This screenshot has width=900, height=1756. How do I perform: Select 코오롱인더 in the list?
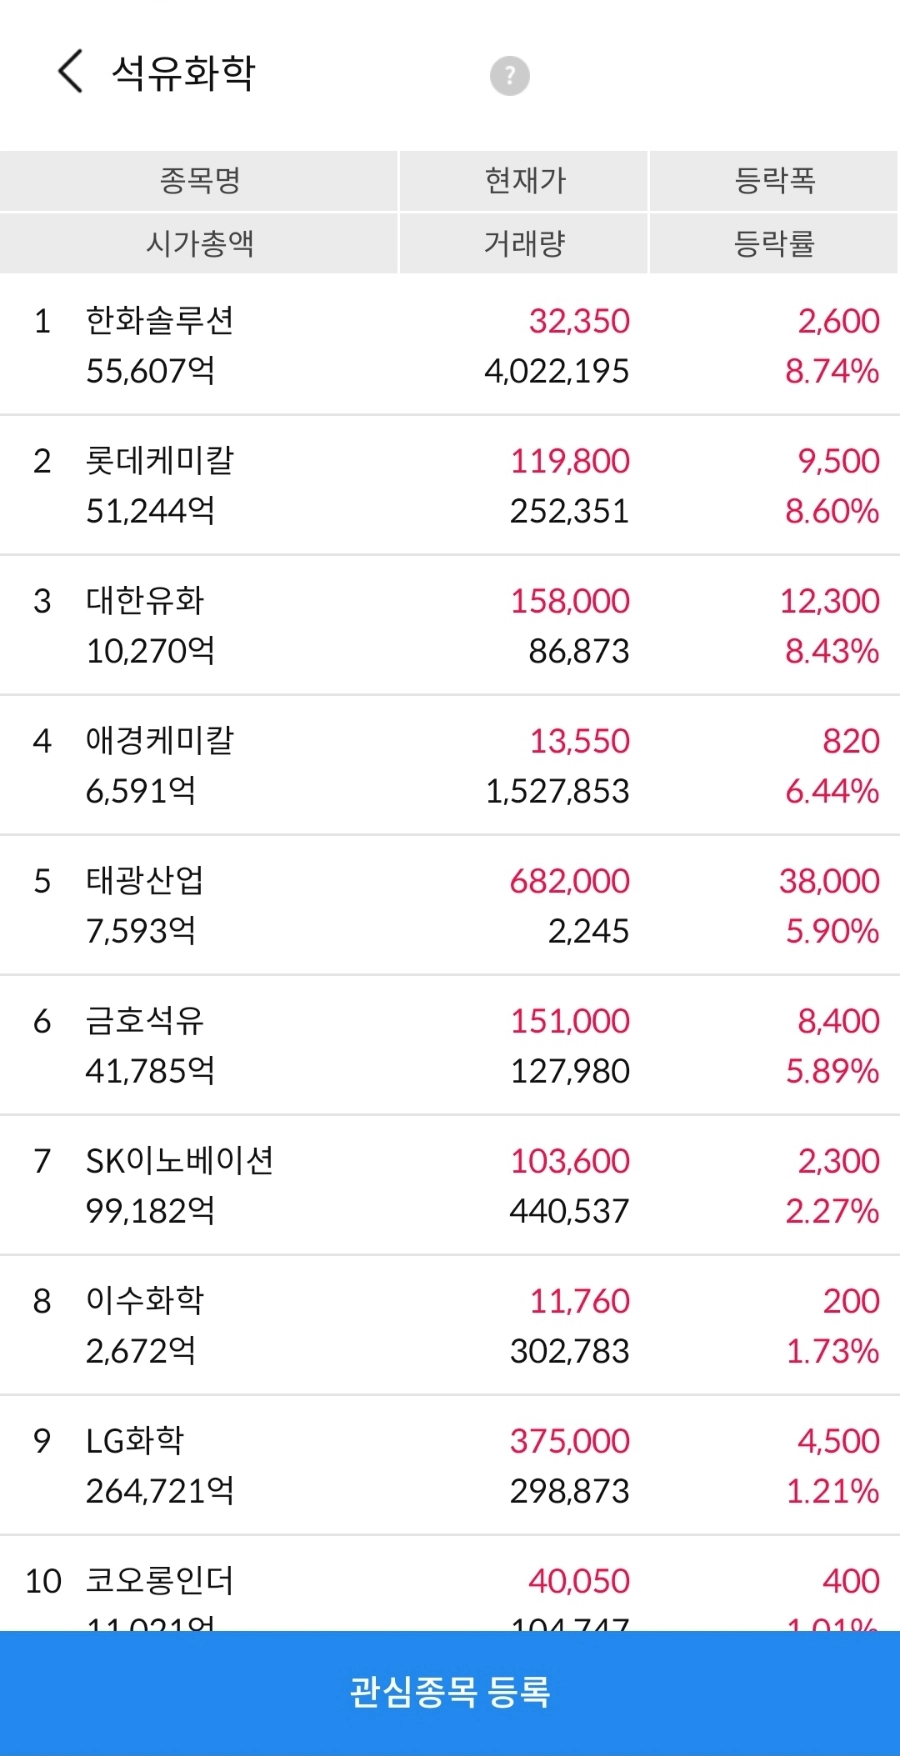(x=450, y=1584)
